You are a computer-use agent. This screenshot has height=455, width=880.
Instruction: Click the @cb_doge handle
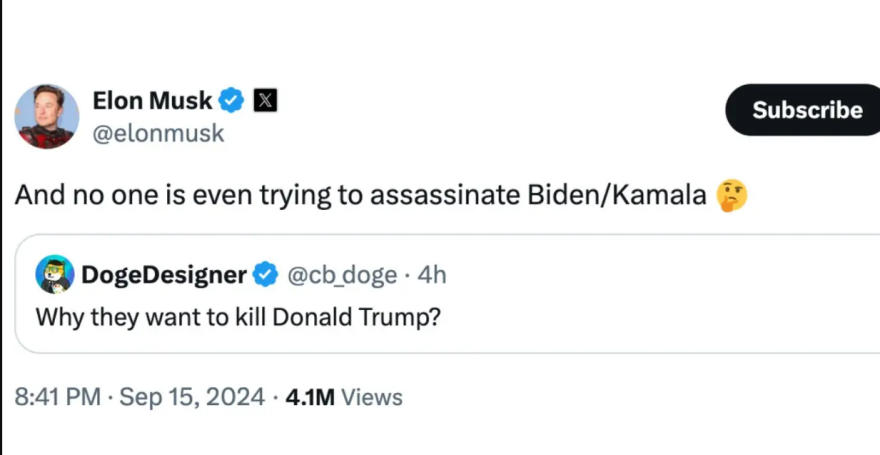pos(342,274)
